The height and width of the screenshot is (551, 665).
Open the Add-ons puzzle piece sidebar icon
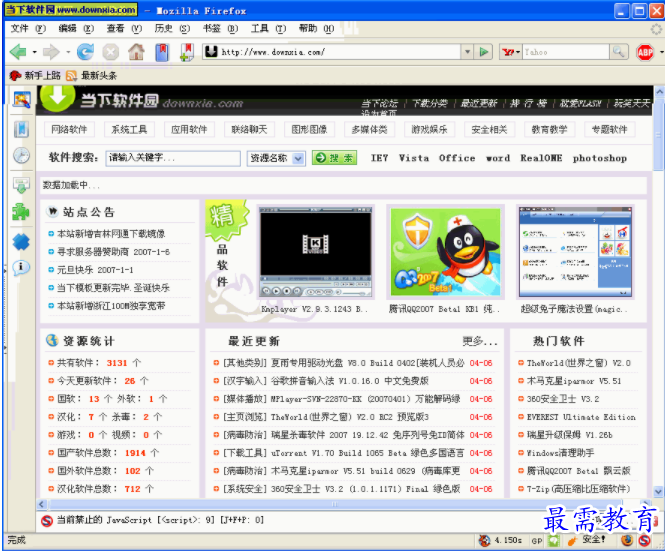(x=21, y=212)
